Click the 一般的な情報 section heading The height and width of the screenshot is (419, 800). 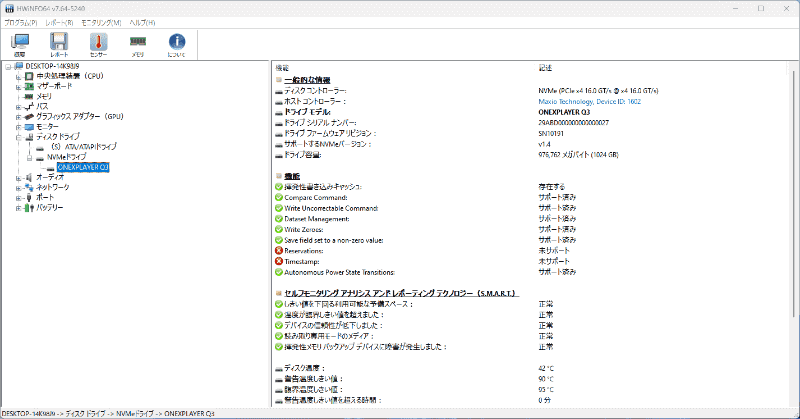click(x=307, y=80)
